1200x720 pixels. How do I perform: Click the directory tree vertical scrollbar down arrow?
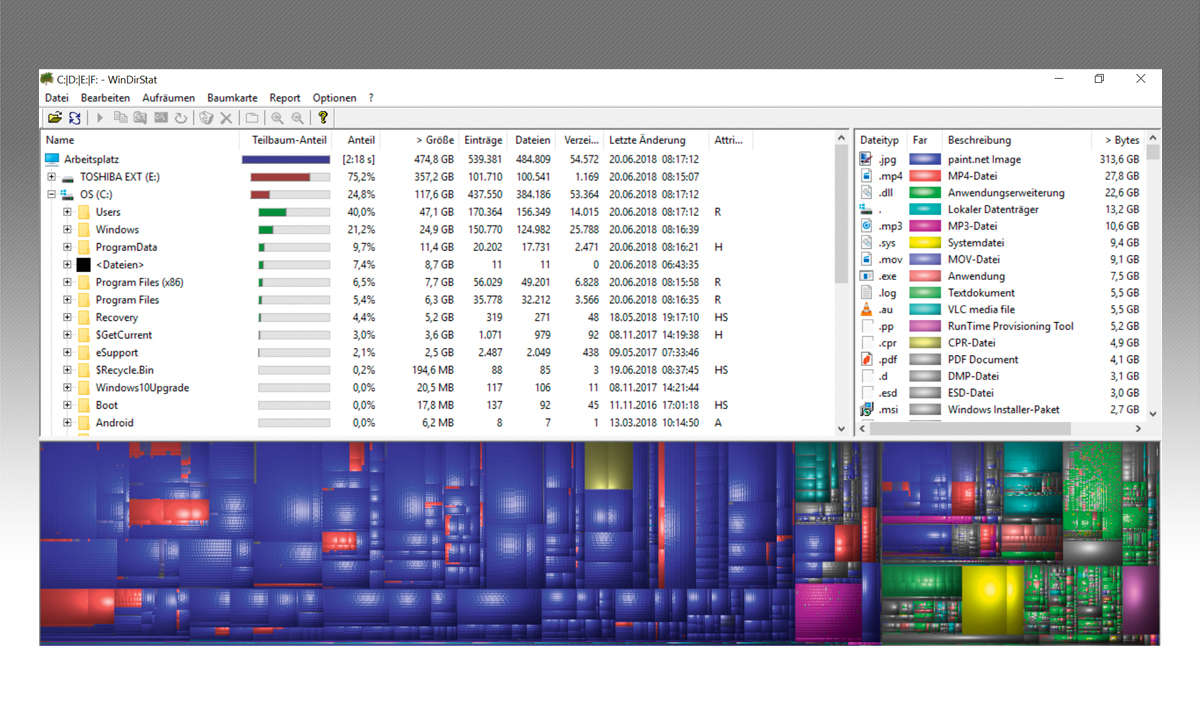(x=841, y=428)
